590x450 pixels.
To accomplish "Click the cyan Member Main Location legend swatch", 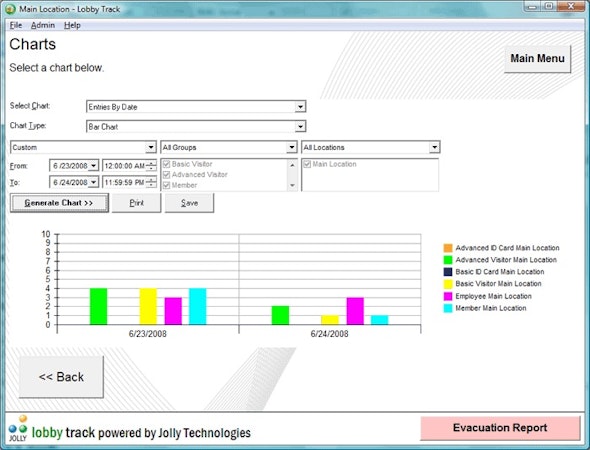I will tap(448, 308).
